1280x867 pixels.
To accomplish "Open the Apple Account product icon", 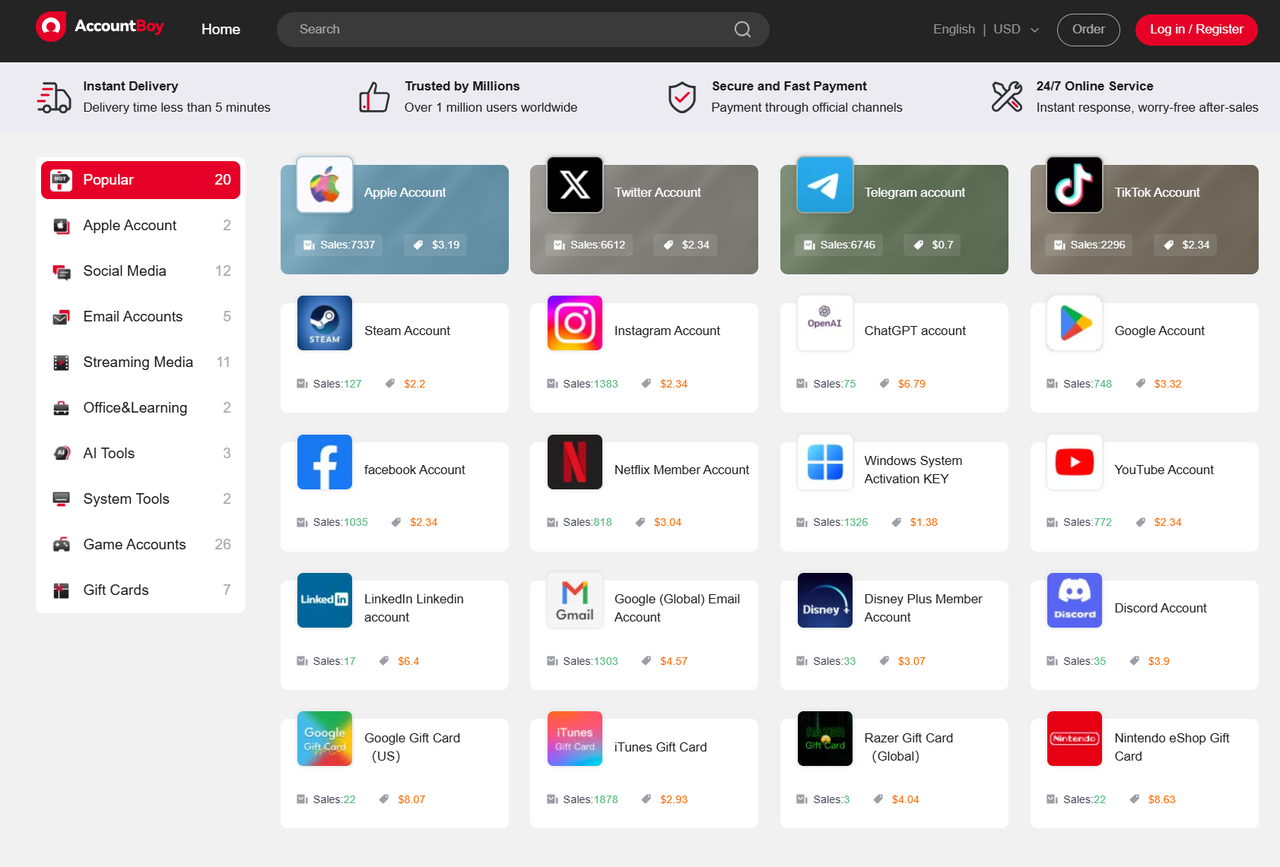I will 325,184.
